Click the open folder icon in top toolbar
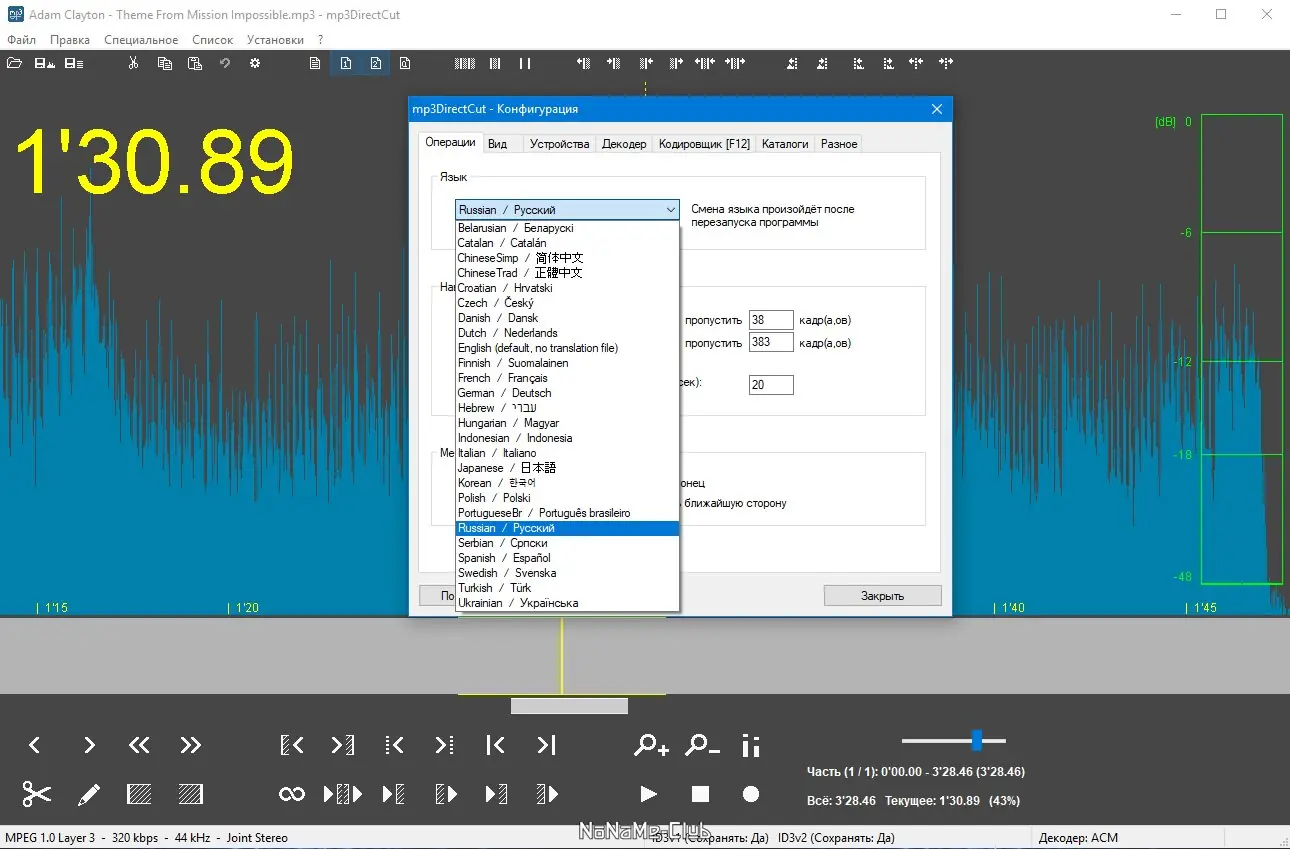1290x849 pixels. tap(14, 63)
